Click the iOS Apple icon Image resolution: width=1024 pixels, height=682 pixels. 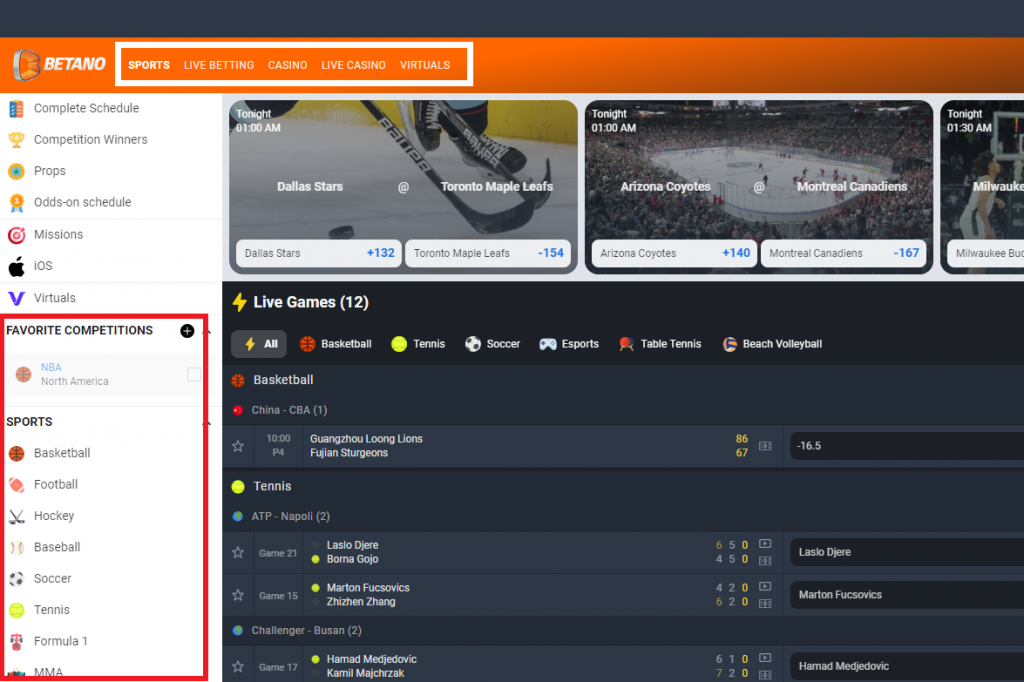(16, 266)
